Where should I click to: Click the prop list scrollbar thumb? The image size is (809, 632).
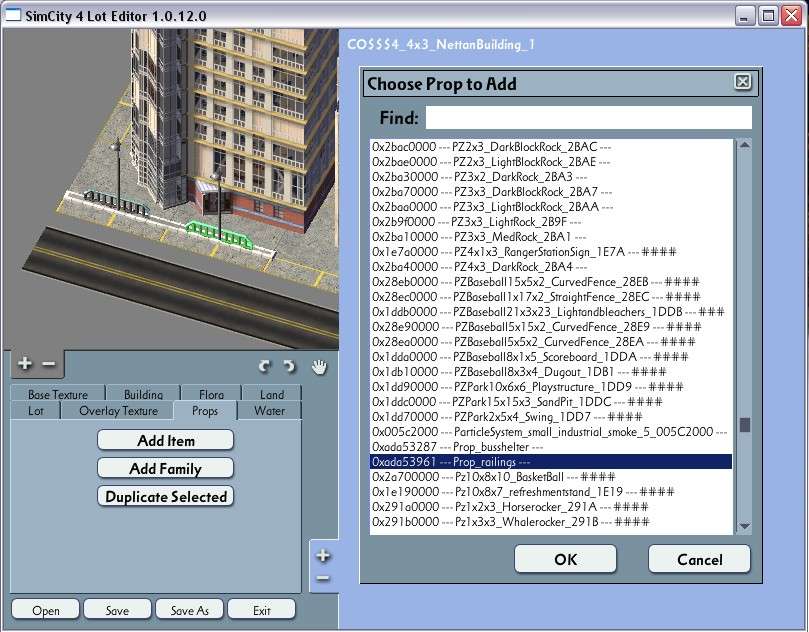coord(745,425)
